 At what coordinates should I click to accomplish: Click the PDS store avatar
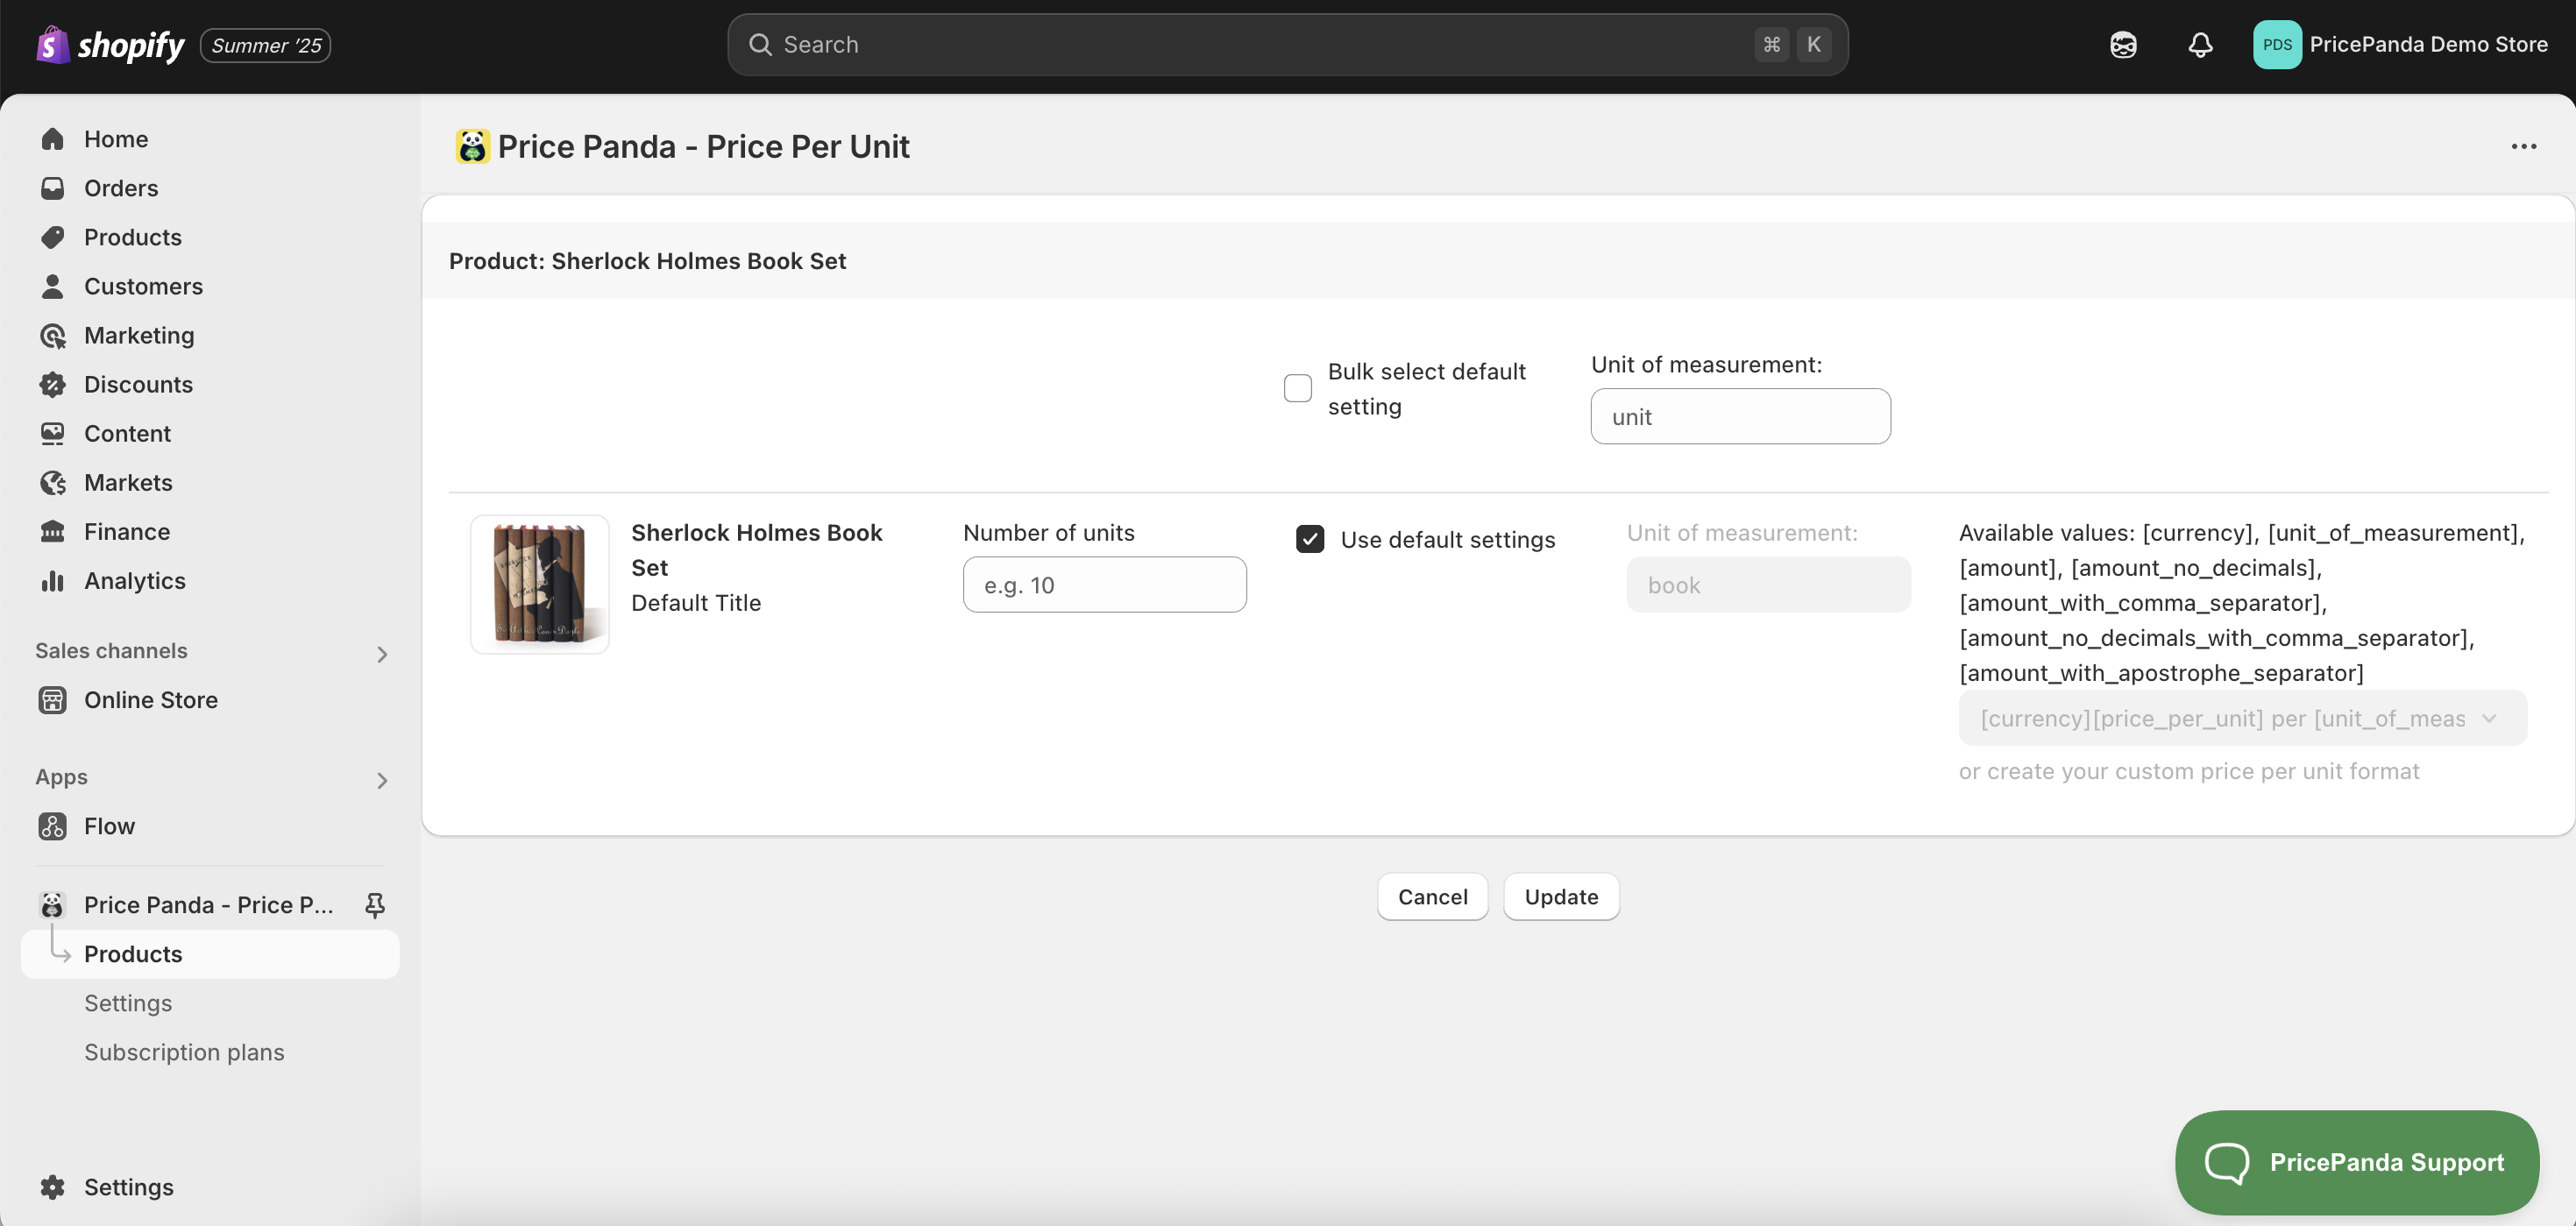2277,45
